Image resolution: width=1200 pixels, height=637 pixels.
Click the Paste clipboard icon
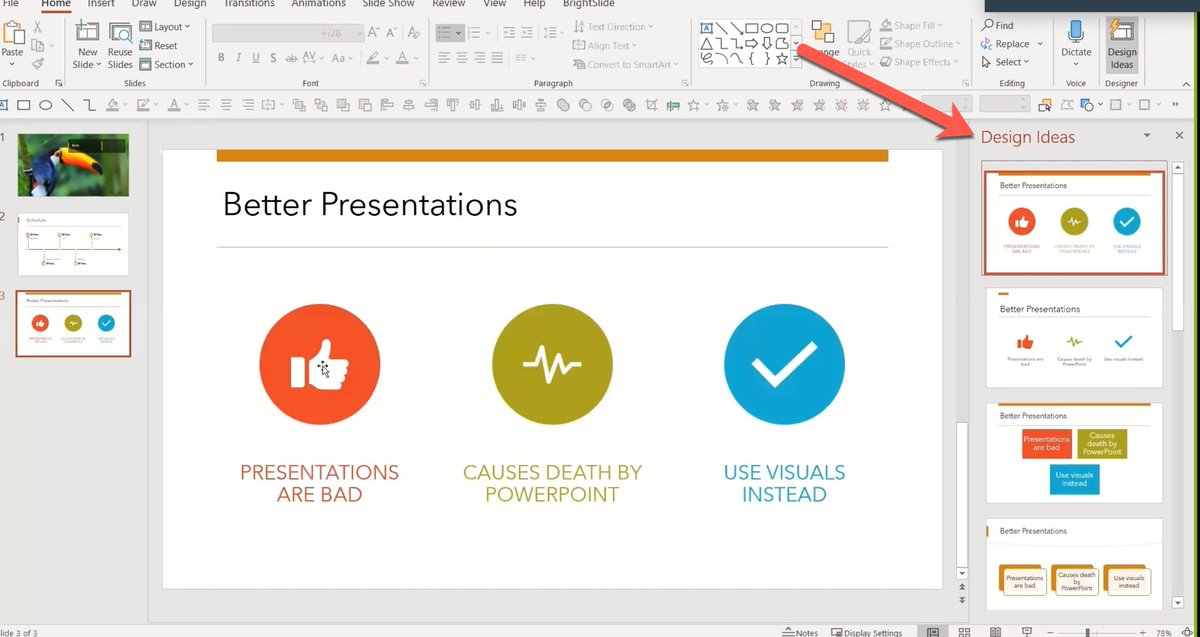[12, 32]
